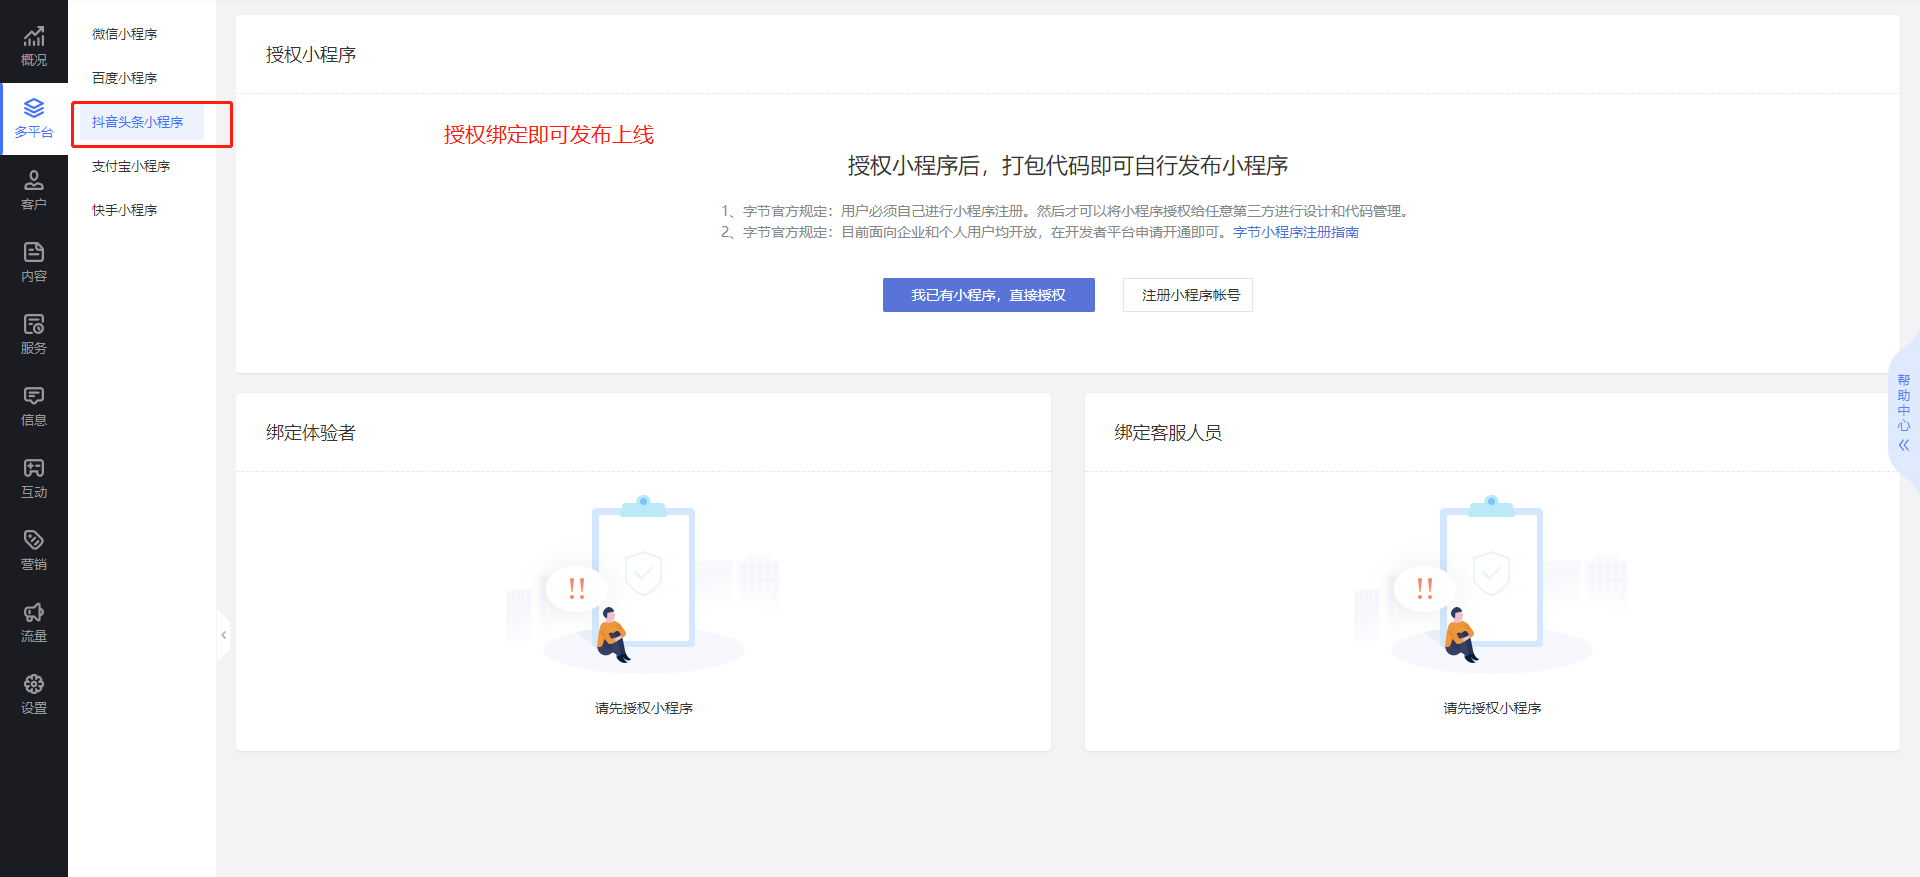The width and height of the screenshot is (1920, 877).
Task: Choose 抖音头条小程序 menu entry
Action: click(x=138, y=122)
